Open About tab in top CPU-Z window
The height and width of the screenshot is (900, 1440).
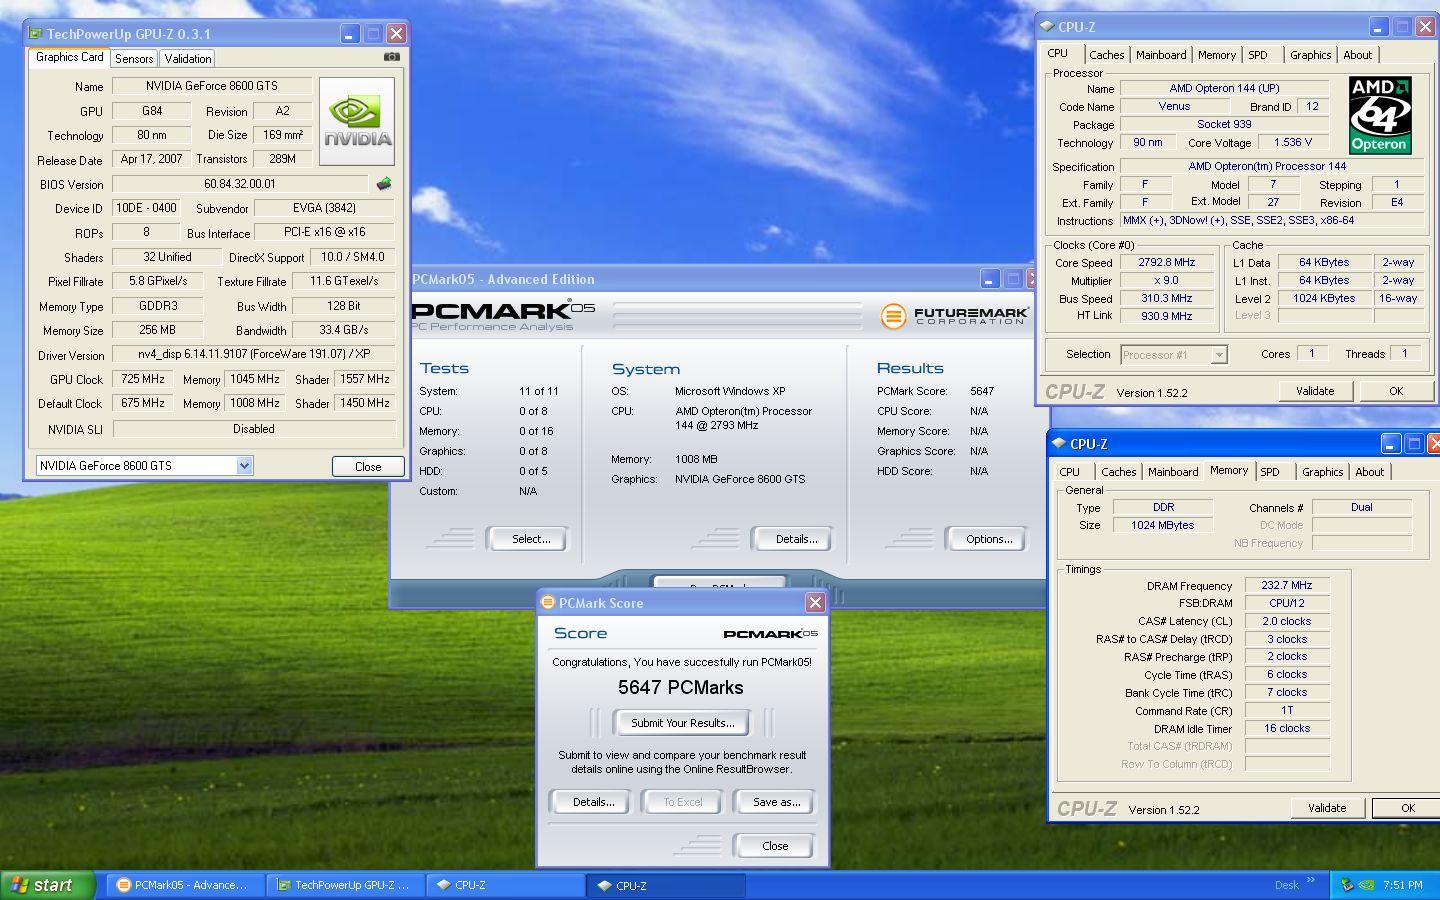click(1357, 55)
